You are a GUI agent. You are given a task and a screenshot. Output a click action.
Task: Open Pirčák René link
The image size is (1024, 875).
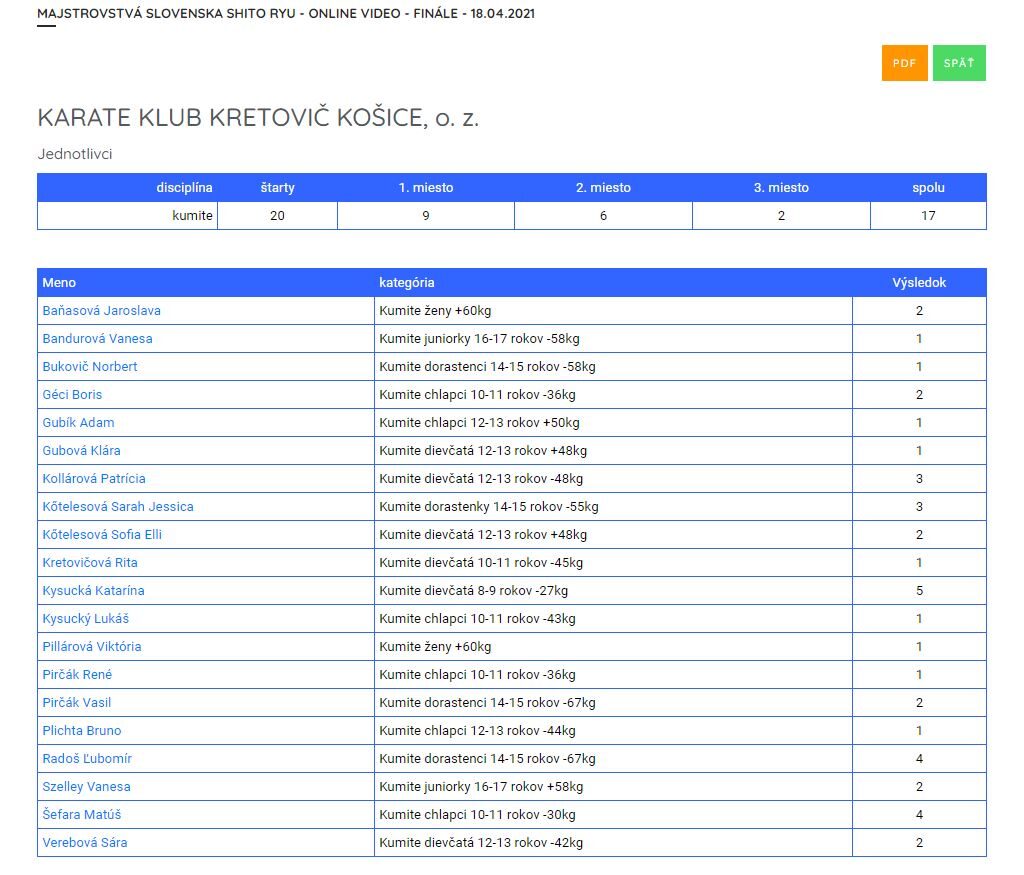tap(77, 675)
